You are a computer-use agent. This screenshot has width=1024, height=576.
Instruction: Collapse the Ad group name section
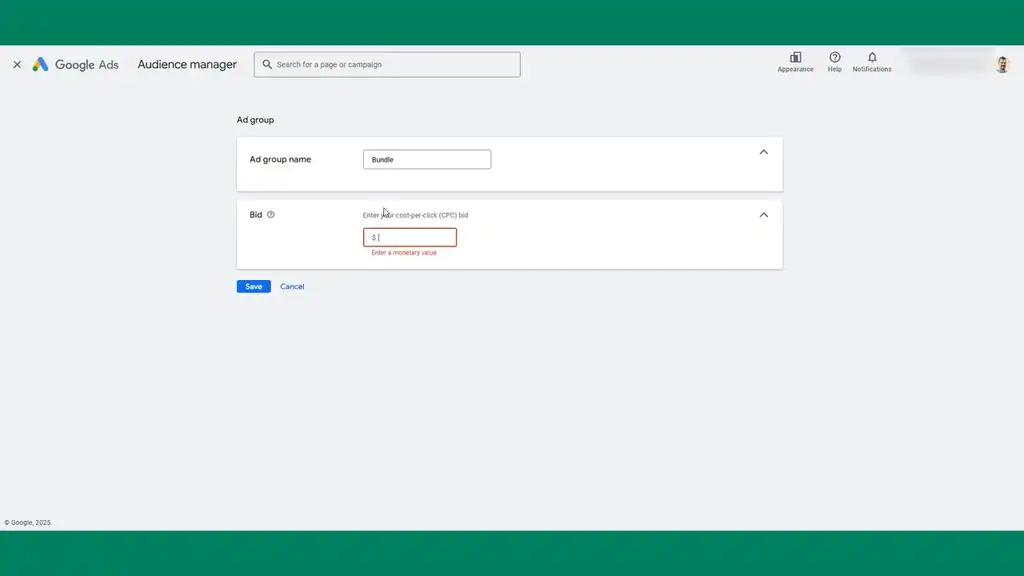click(763, 152)
